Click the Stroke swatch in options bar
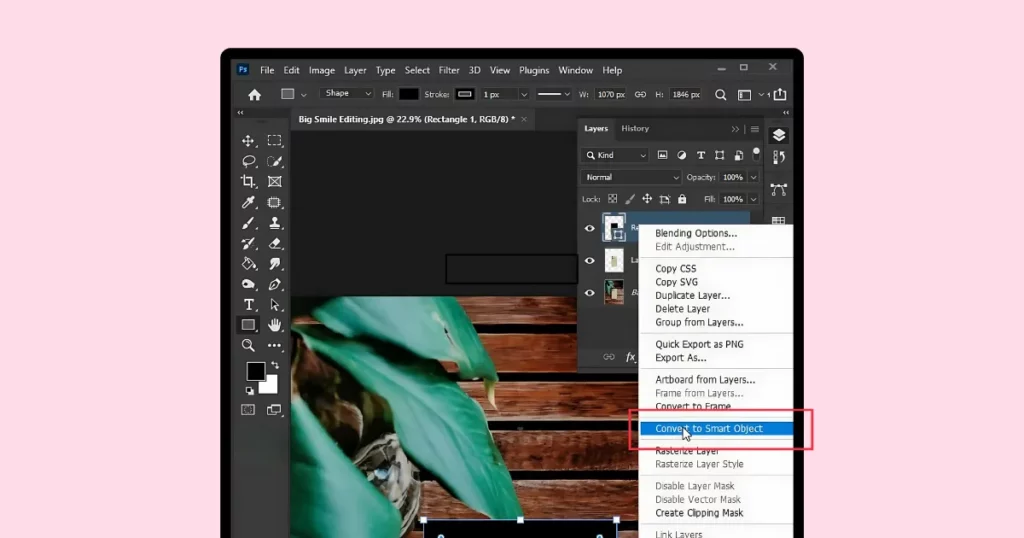Image resolution: width=1024 pixels, height=538 pixels. coord(465,95)
